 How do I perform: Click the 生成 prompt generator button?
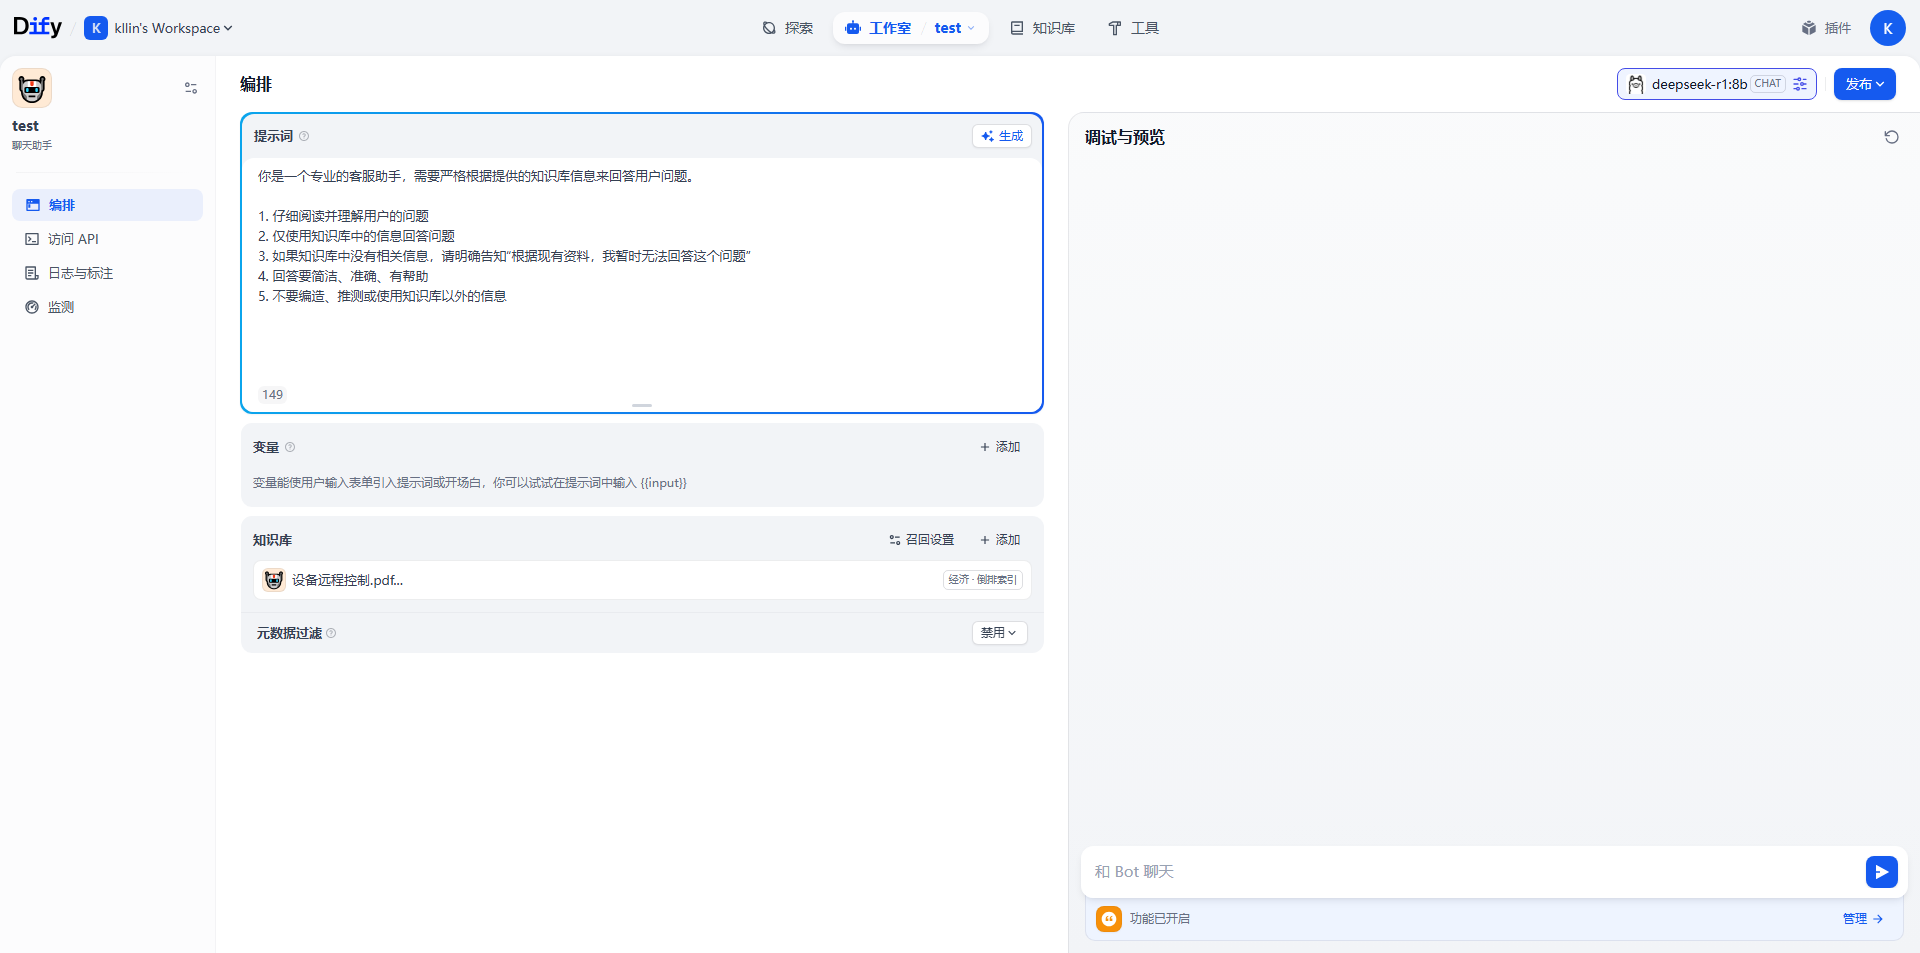click(1002, 136)
